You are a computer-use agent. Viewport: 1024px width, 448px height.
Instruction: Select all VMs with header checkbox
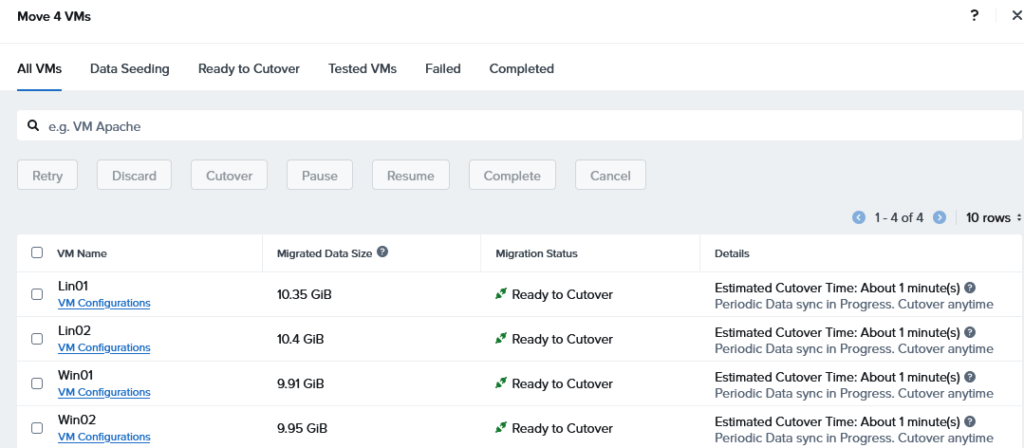coord(37,253)
